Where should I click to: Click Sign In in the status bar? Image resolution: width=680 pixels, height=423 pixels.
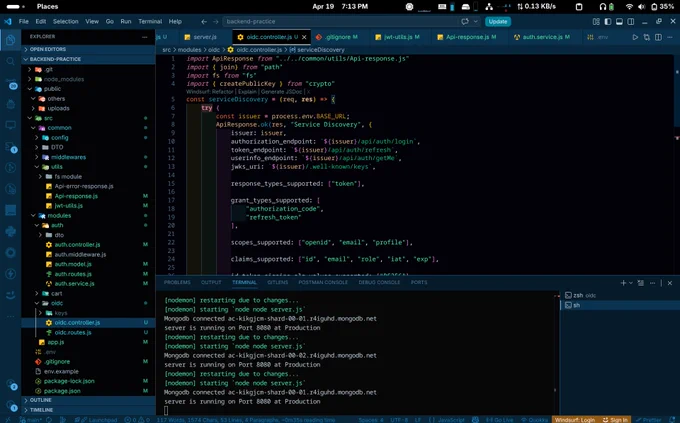(615, 420)
